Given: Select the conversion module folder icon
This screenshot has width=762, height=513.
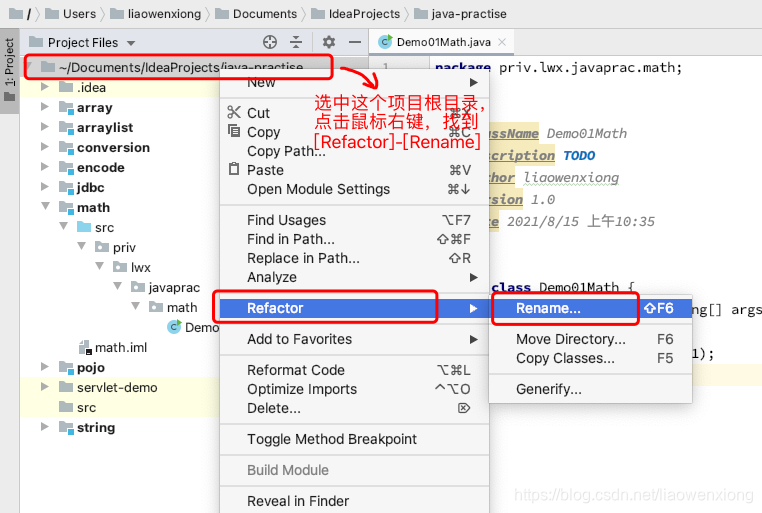Looking at the screenshot, I should [x=66, y=147].
